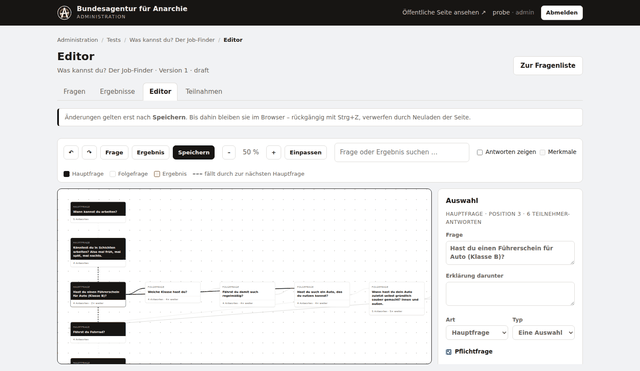Save changes with the Speichern button
Image resolution: width=640 pixels, height=371 pixels.
(x=194, y=152)
